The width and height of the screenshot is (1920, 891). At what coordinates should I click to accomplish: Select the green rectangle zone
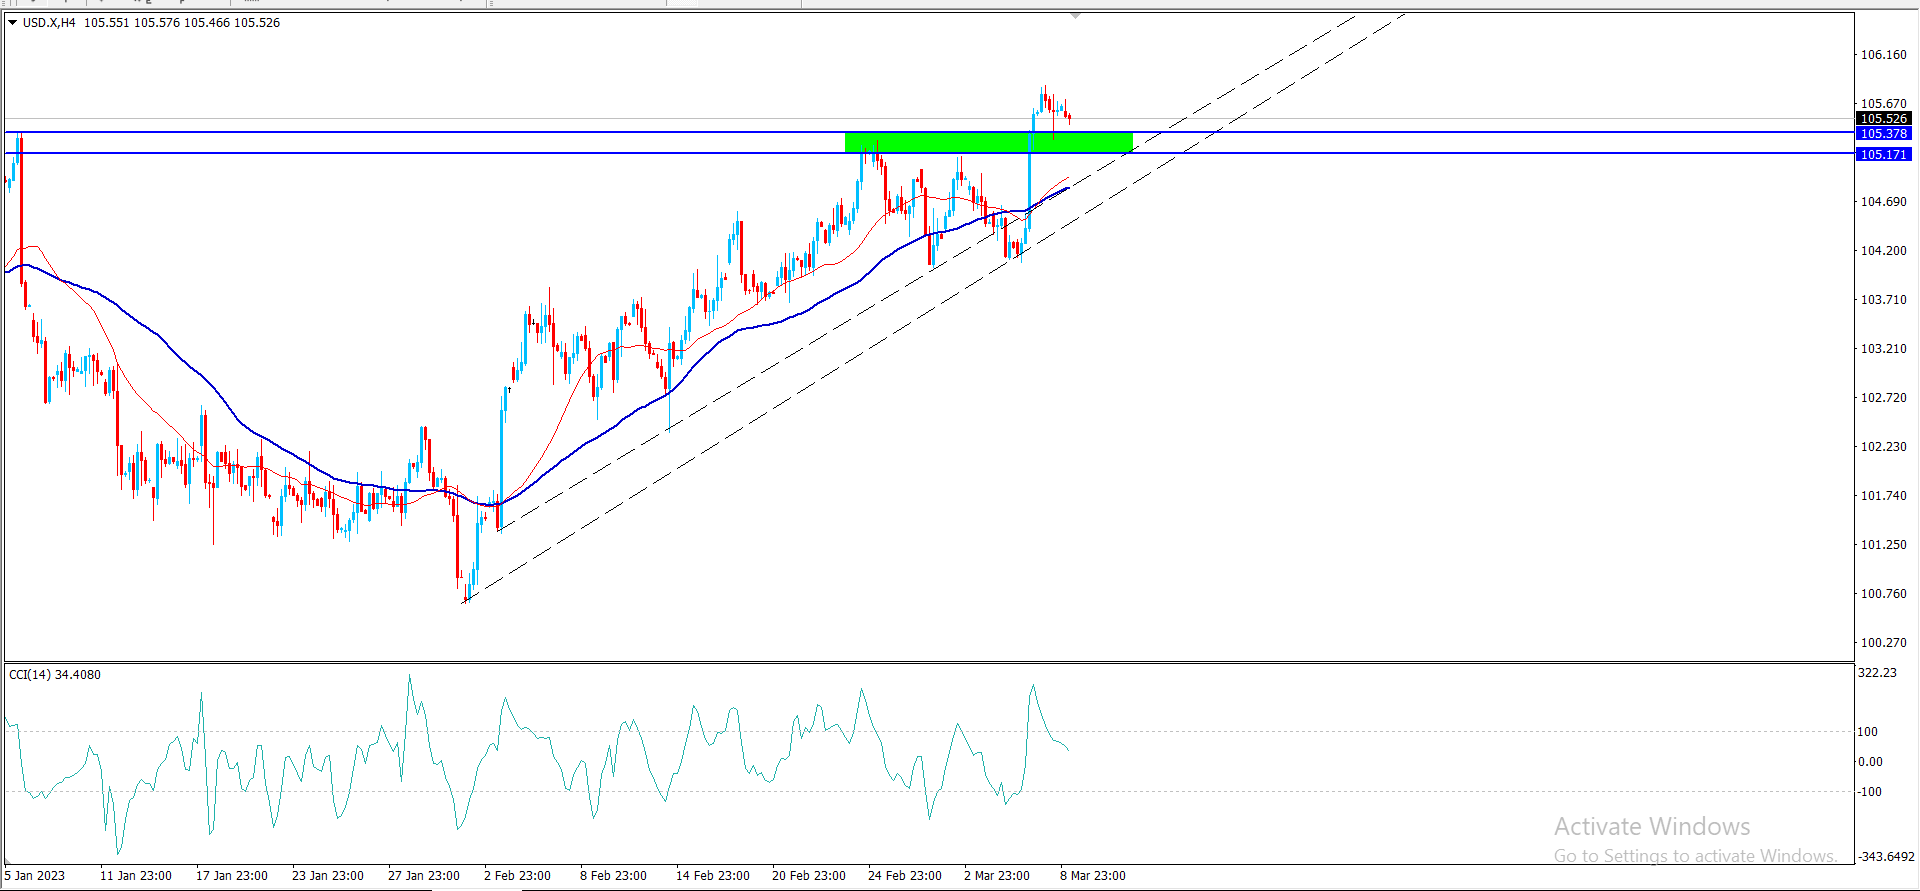(x=989, y=142)
